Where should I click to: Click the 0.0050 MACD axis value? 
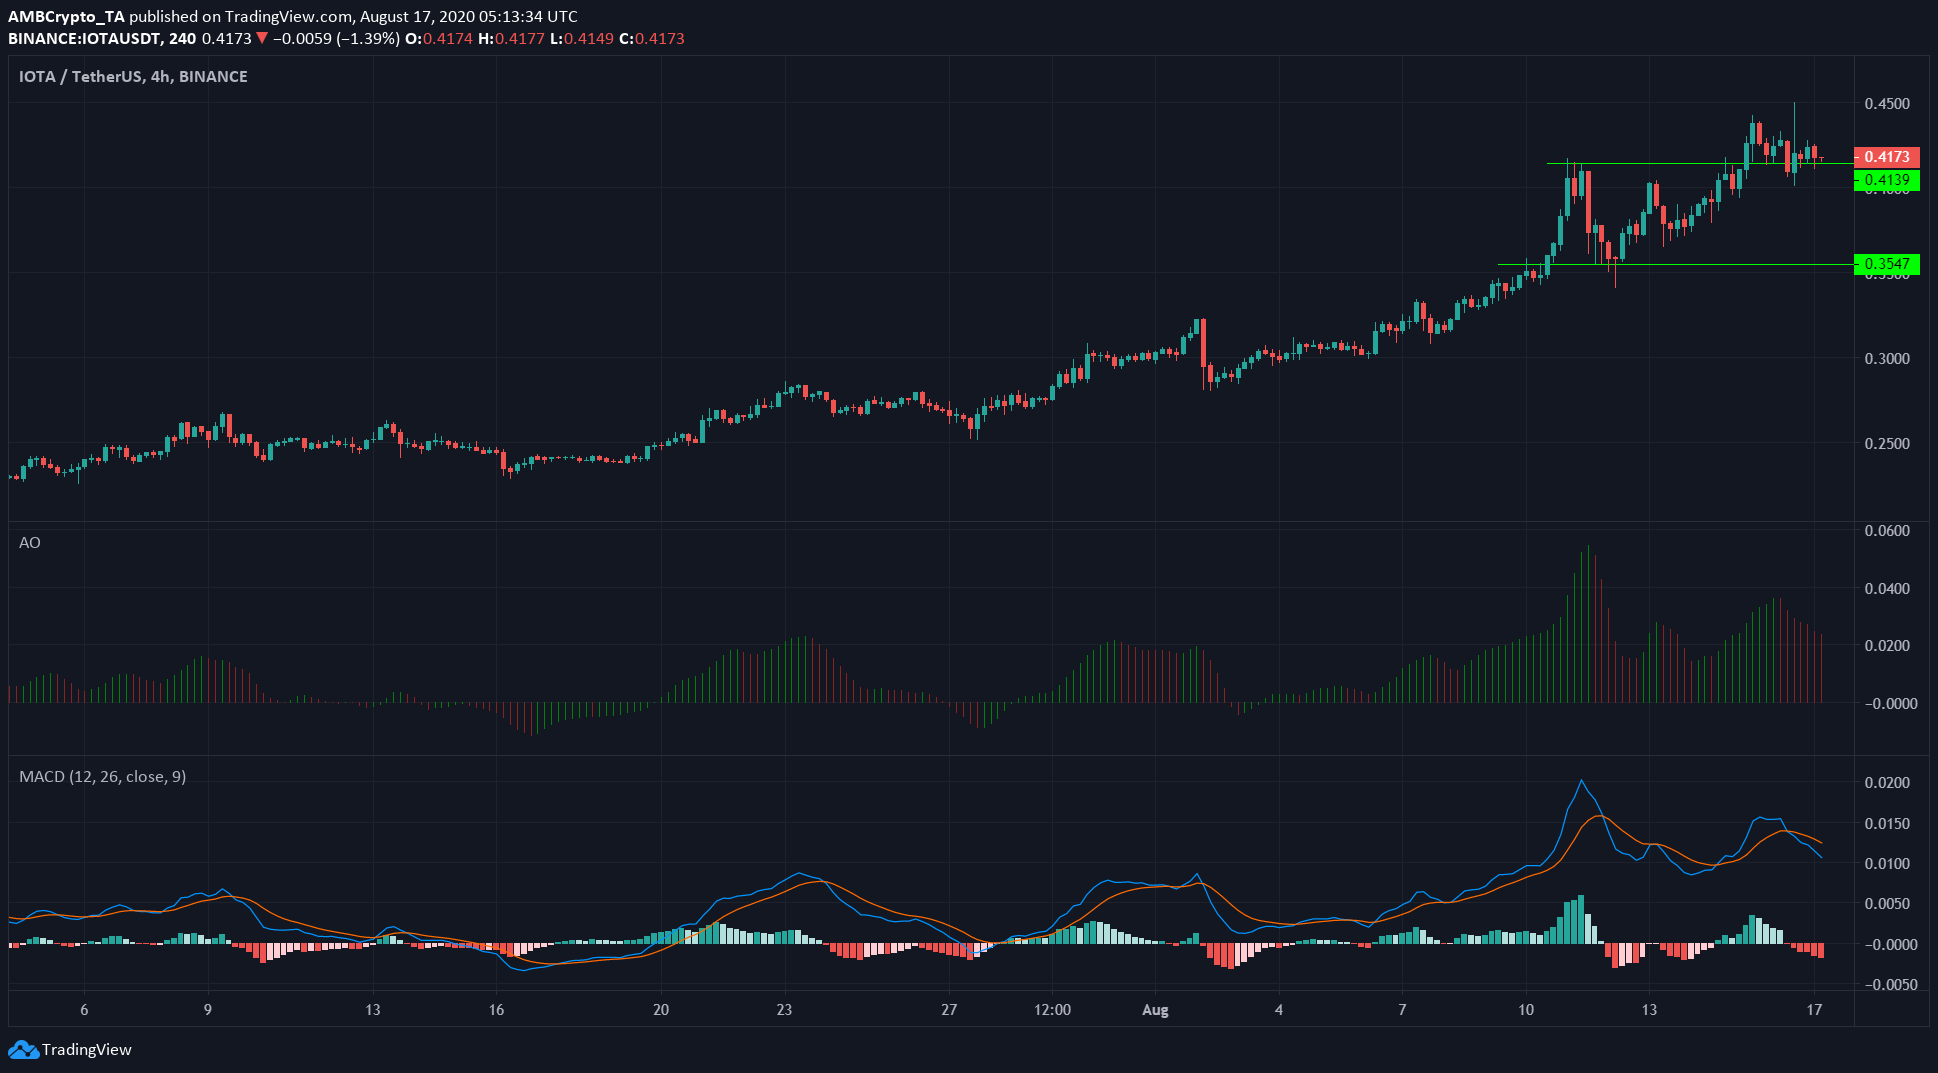tap(1887, 903)
